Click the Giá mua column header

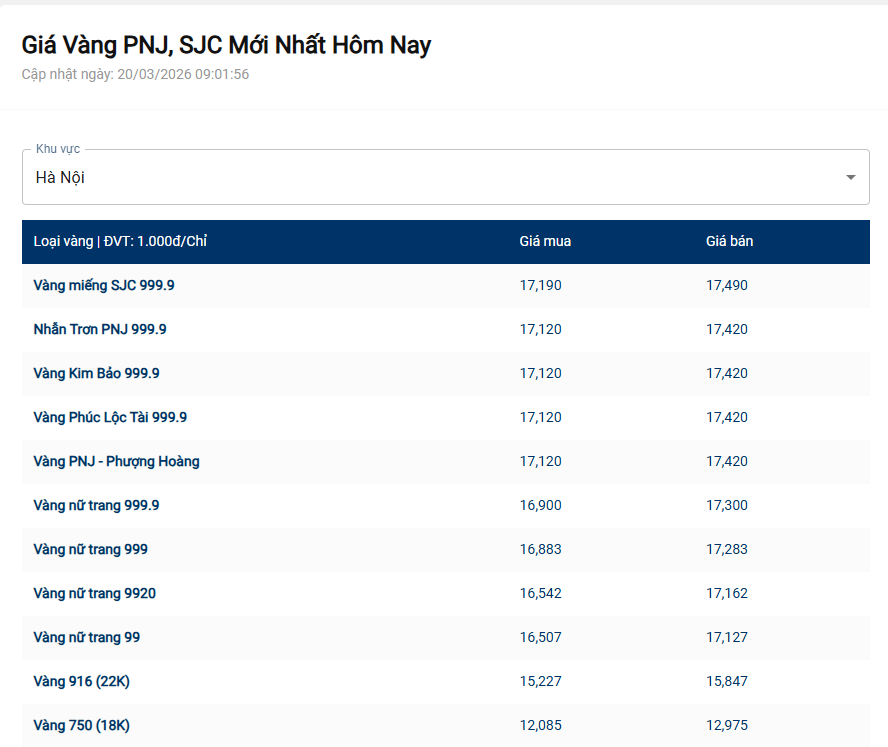point(545,241)
